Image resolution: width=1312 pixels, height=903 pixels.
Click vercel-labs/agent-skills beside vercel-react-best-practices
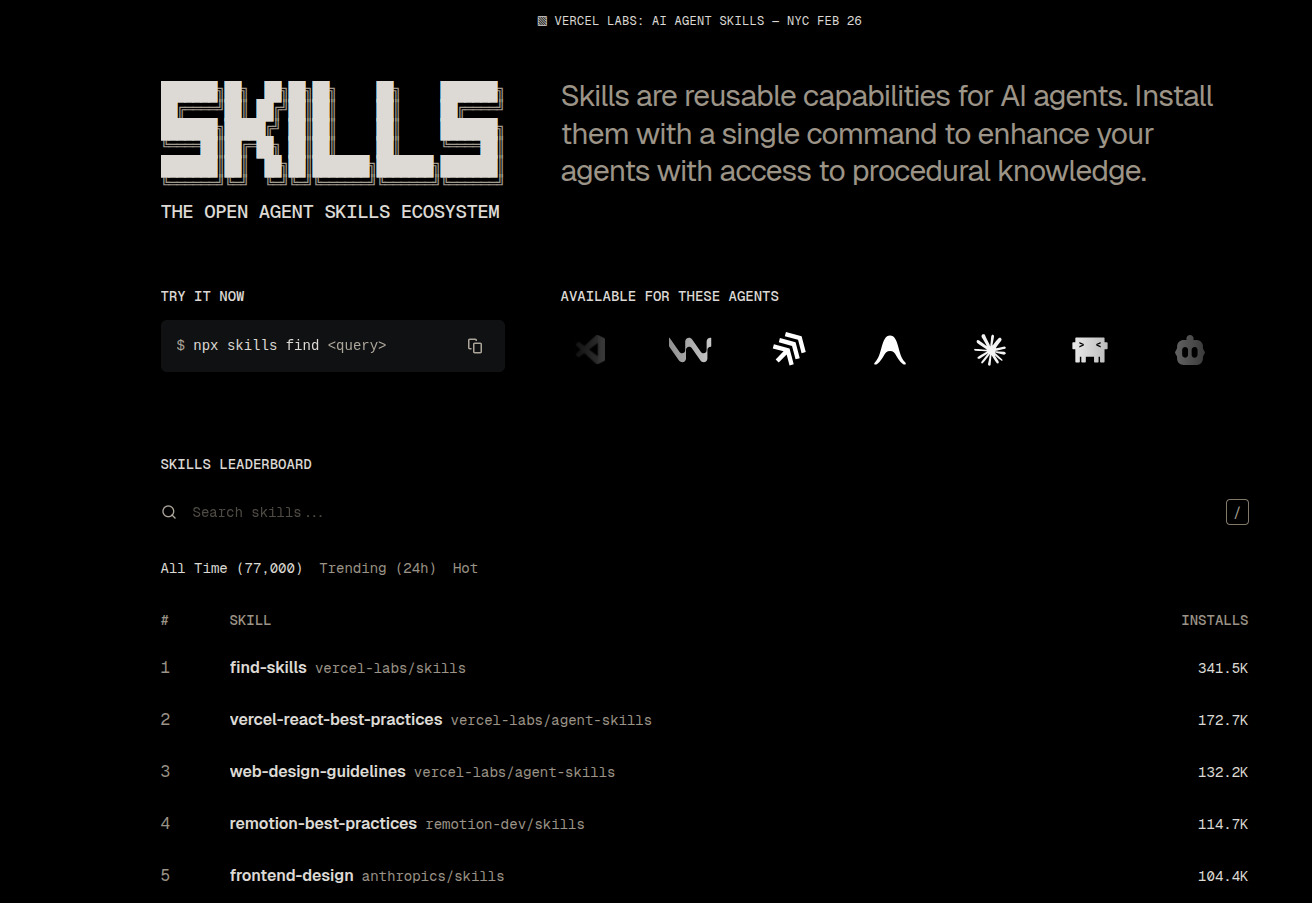[551, 720]
